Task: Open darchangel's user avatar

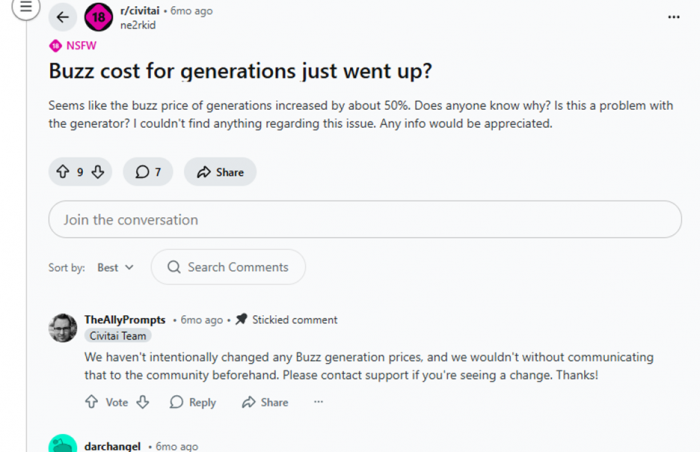Action: 63,445
